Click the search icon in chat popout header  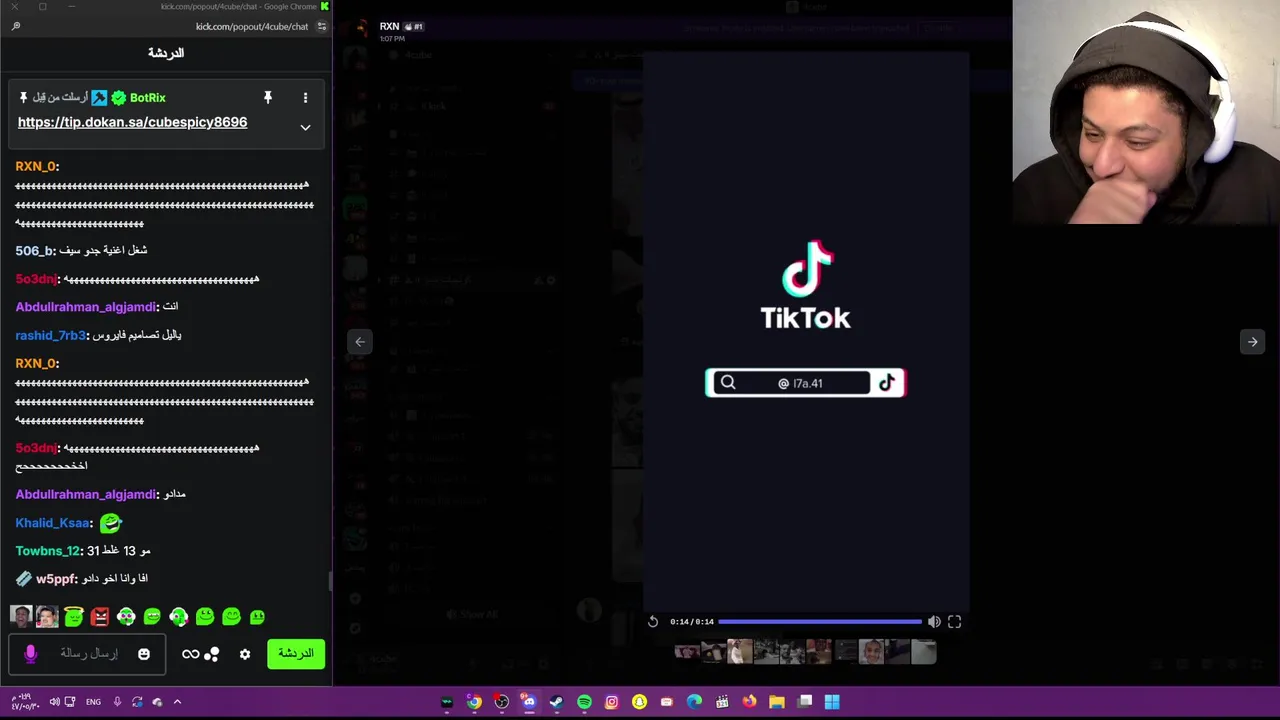pos(16,26)
